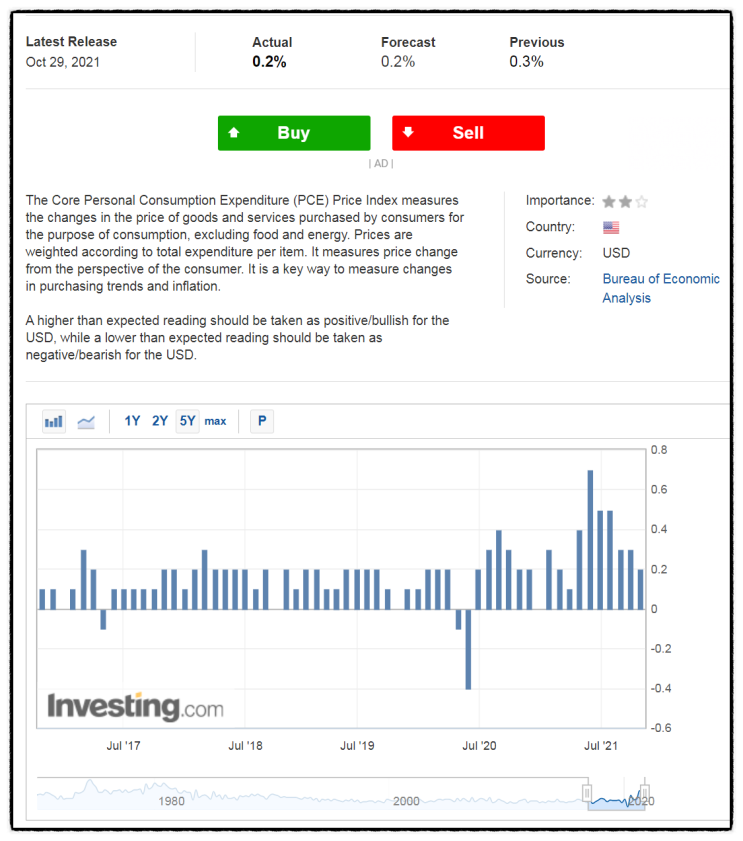Click the lowest negative bar near Jul '20
The width and height of the screenshot is (743, 841).
[468, 648]
